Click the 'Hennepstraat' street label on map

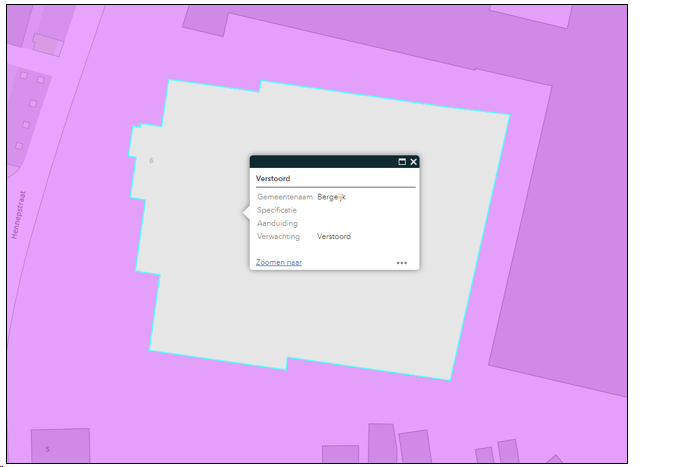coord(19,215)
